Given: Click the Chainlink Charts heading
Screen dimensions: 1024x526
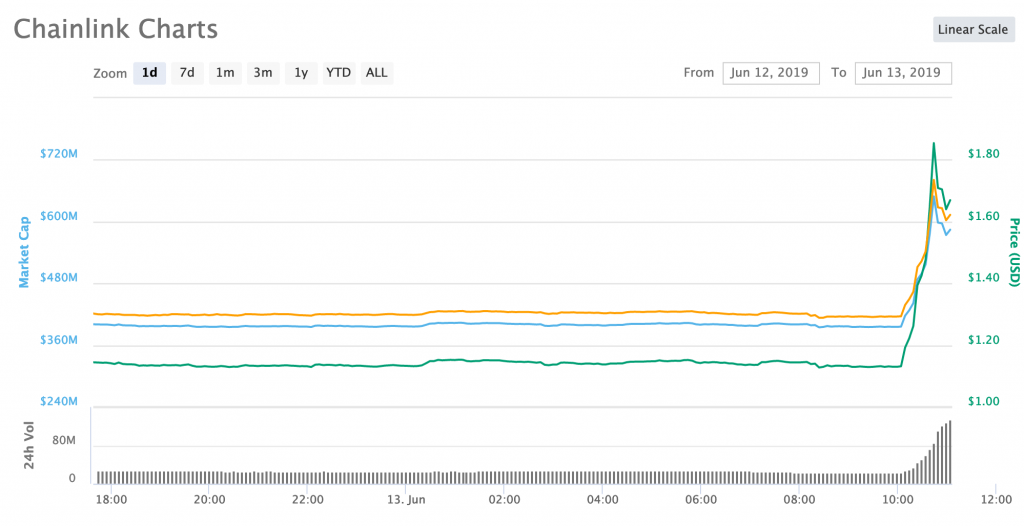Looking at the screenshot, I should coord(115,29).
